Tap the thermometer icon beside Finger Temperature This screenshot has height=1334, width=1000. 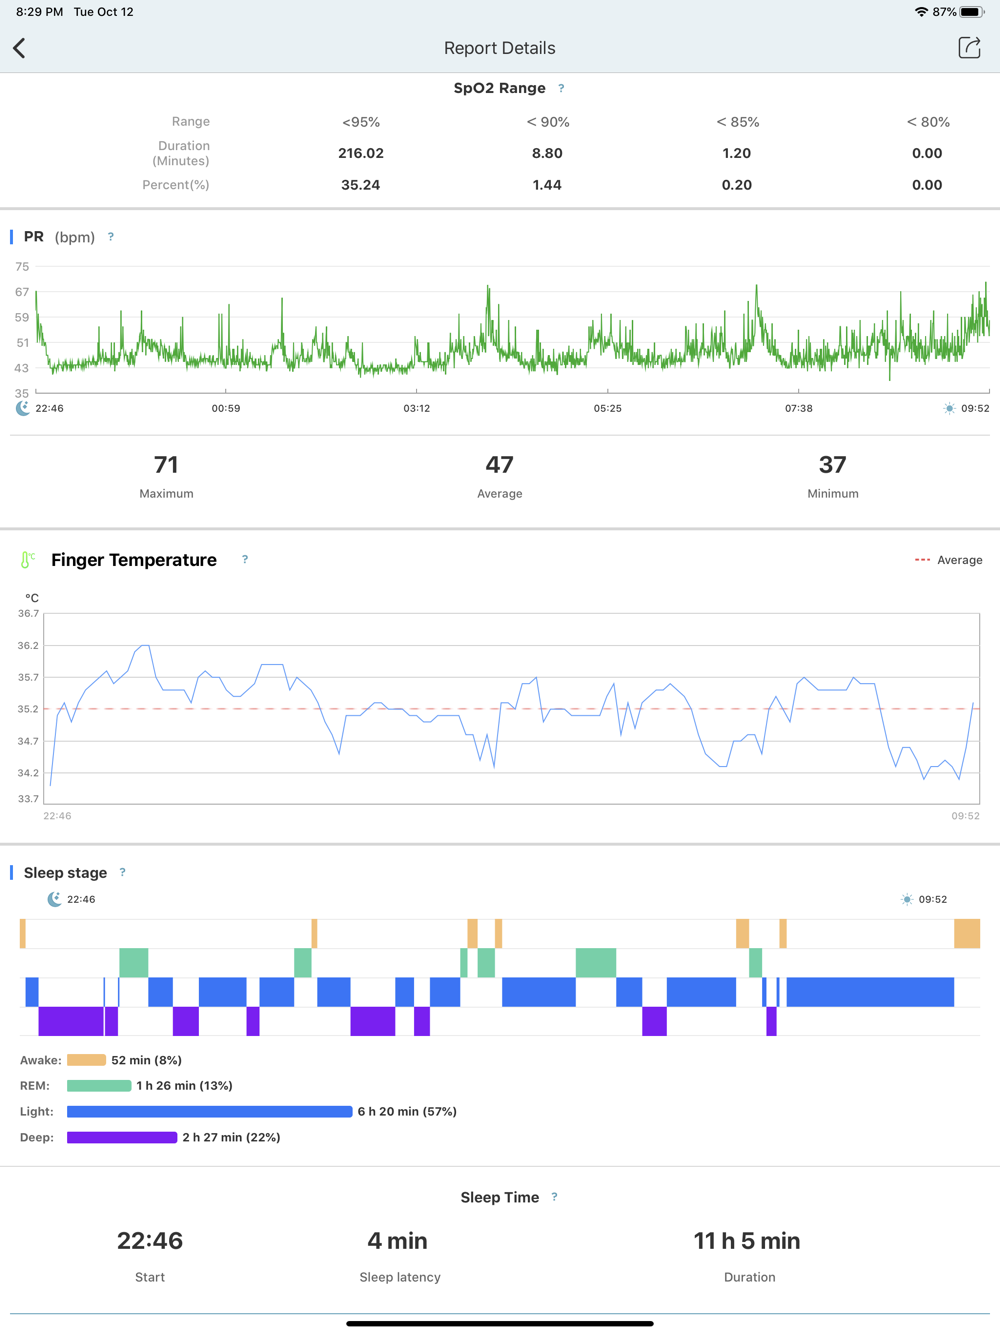(x=27, y=560)
